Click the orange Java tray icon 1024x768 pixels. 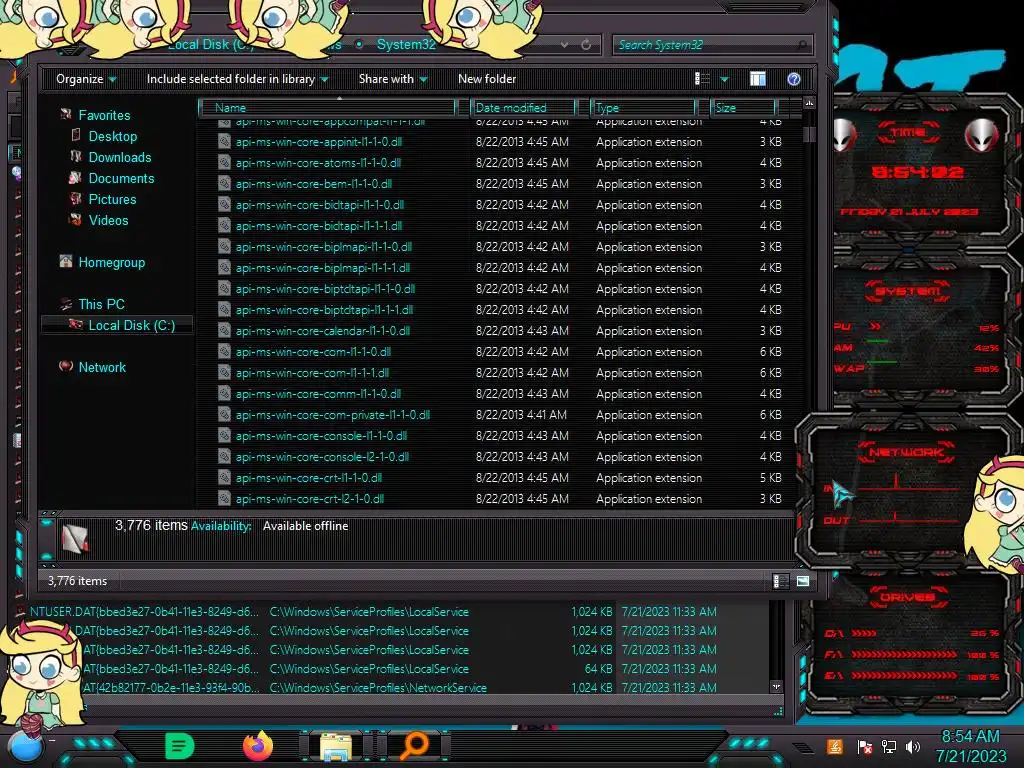point(835,746)
